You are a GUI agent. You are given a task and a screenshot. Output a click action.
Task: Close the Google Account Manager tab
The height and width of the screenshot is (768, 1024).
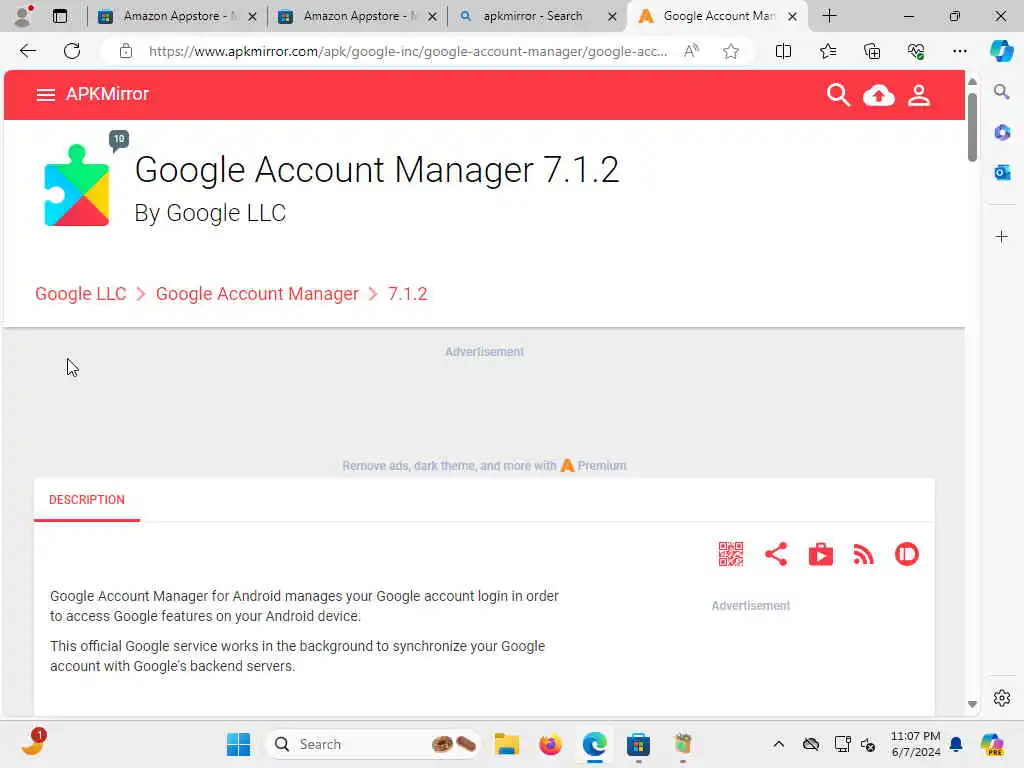792,16
